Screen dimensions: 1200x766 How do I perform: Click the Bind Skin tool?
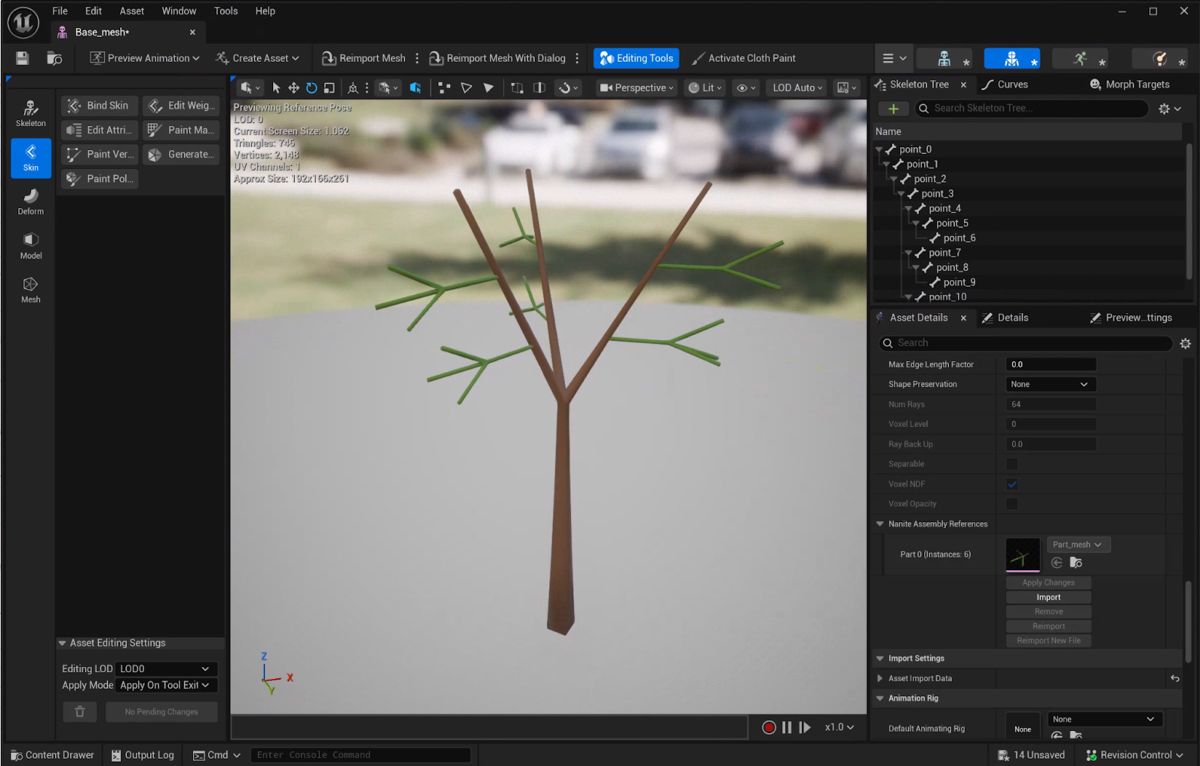(98, 105)
